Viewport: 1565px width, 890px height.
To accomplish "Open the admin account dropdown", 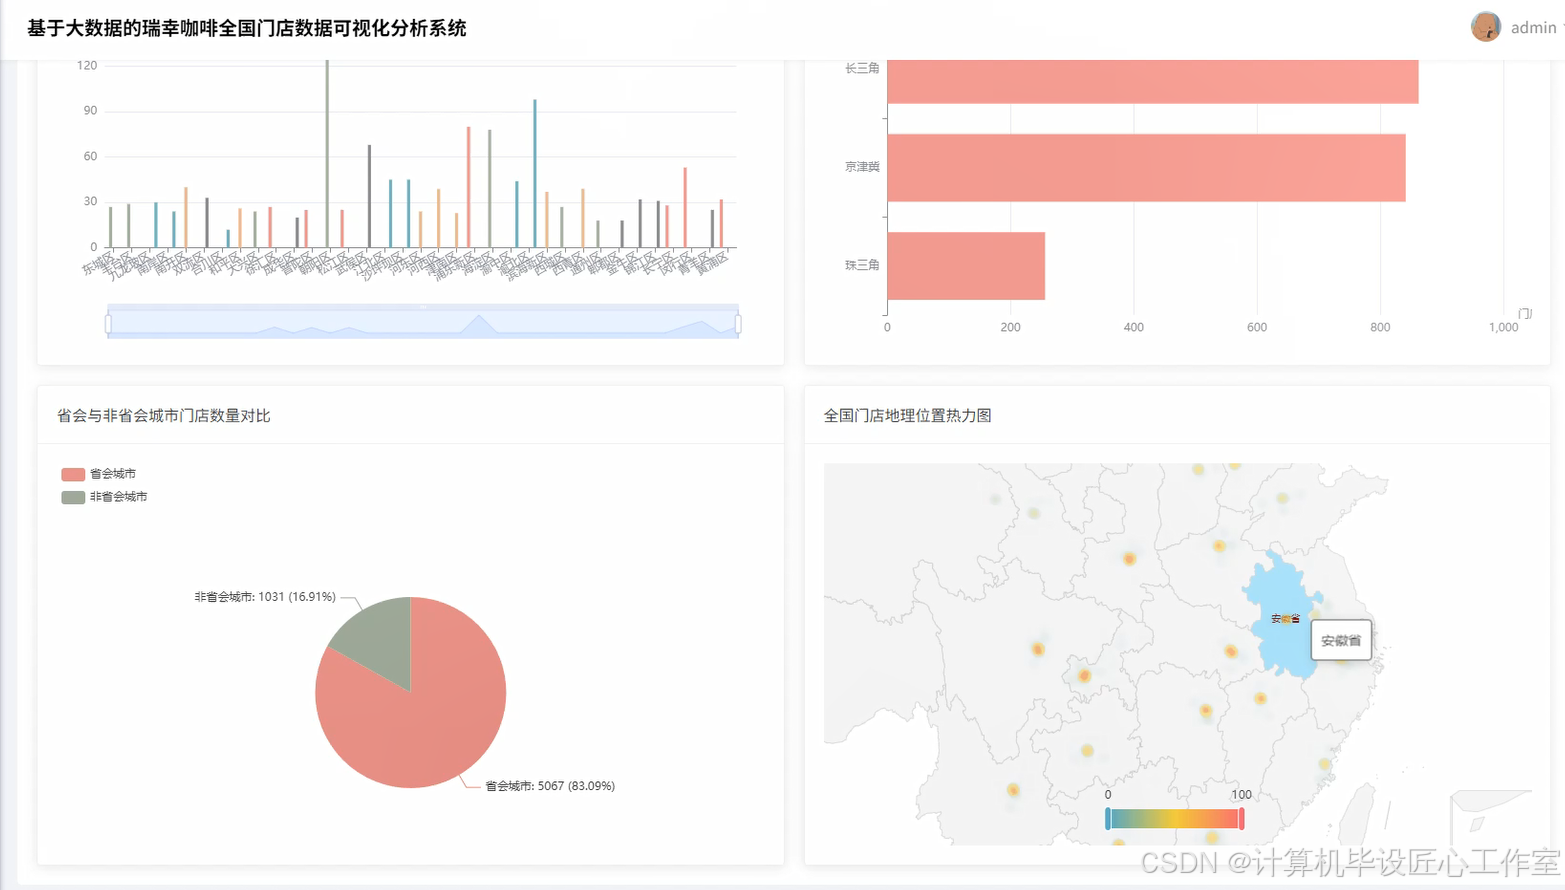I will (1536, 28).
